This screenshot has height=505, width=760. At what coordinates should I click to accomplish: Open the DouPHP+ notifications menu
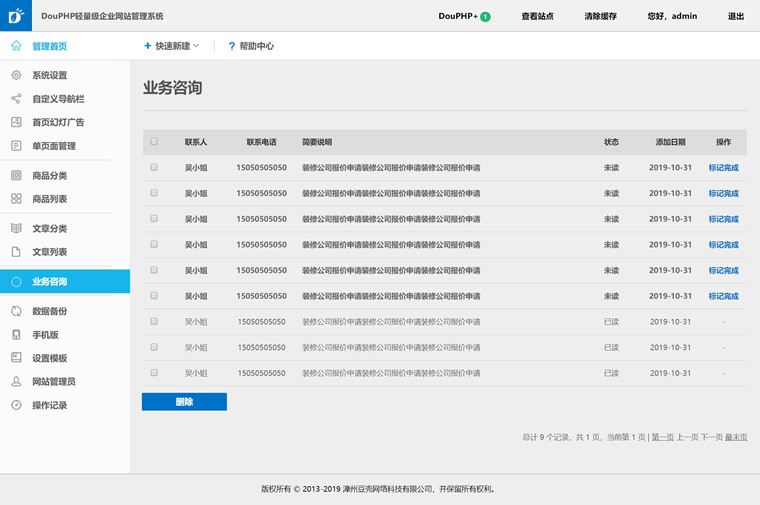click(x=464, y=16)
